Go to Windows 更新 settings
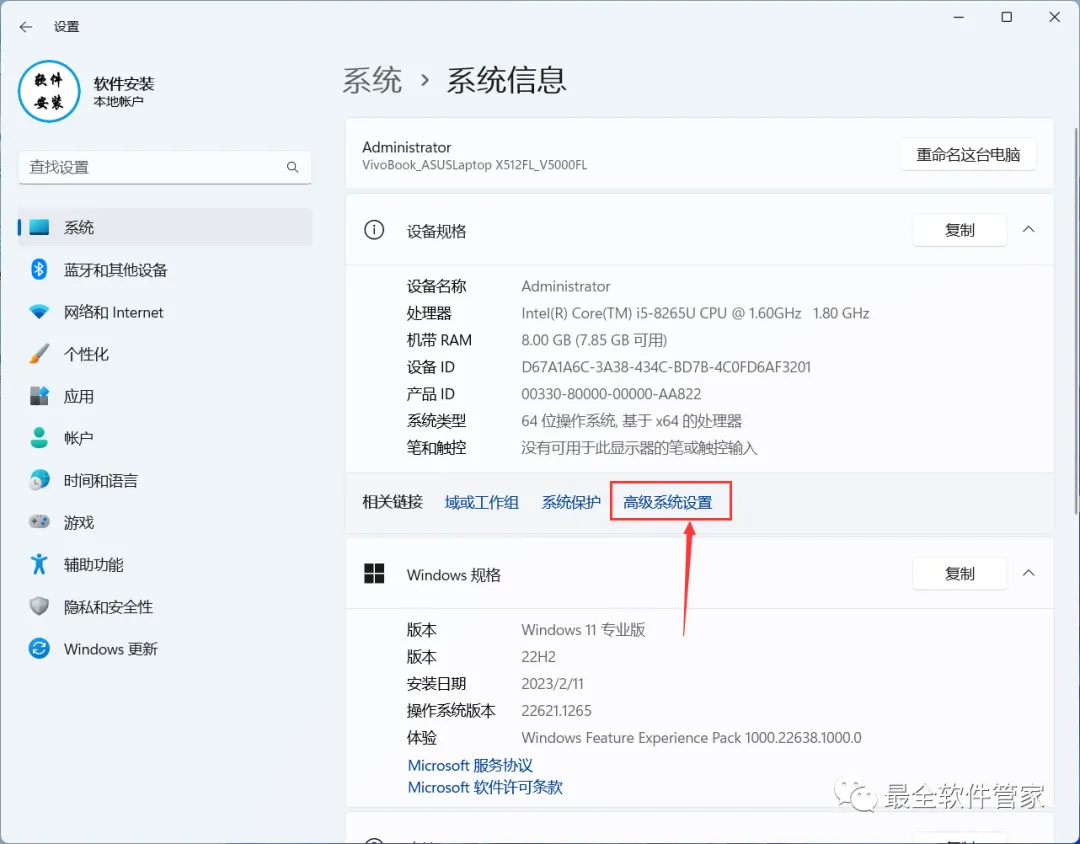 pyautogui.click(x=165, y=648)
